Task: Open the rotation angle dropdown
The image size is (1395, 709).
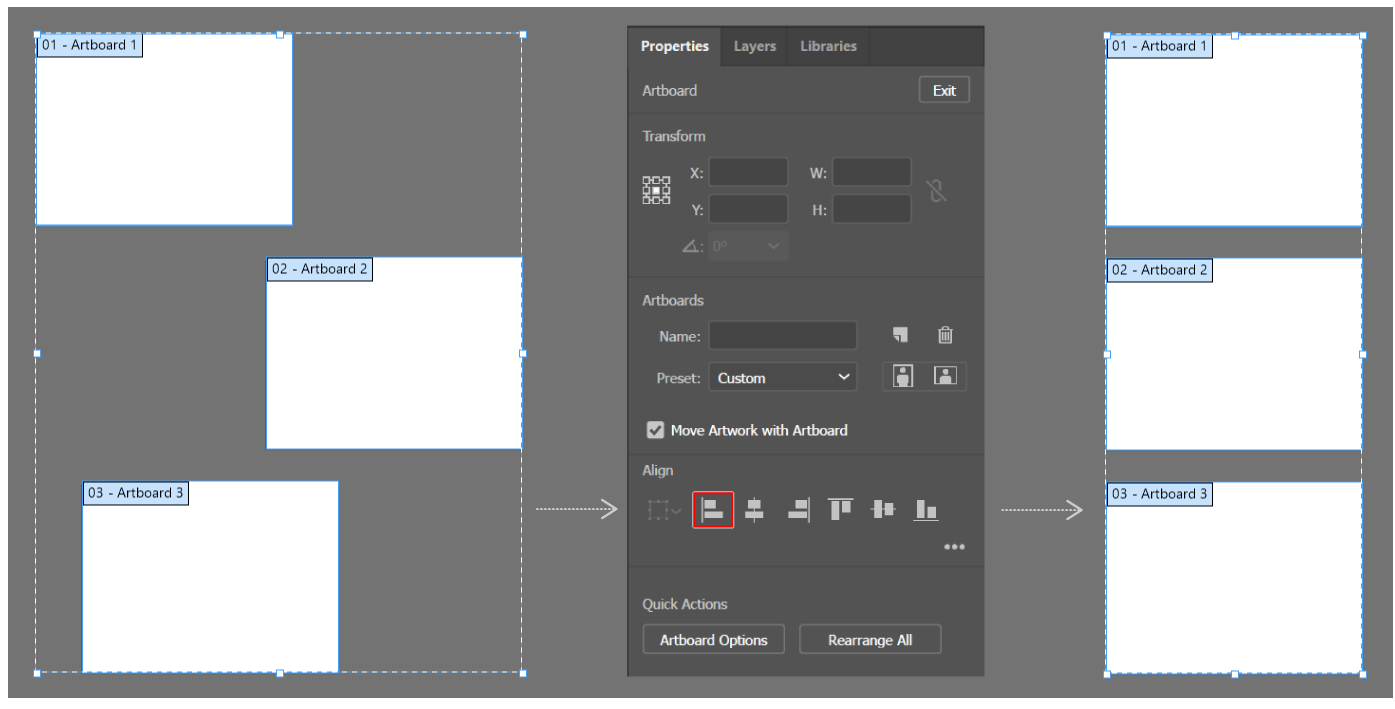Action: [x=771, y=245]
